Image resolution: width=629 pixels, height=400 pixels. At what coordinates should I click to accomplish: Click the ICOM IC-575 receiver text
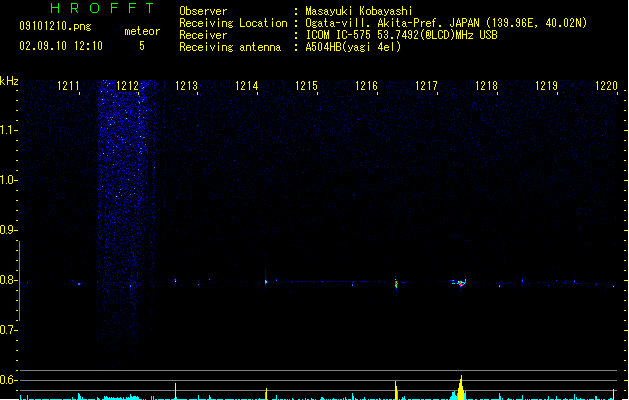[x=401, y=35]
